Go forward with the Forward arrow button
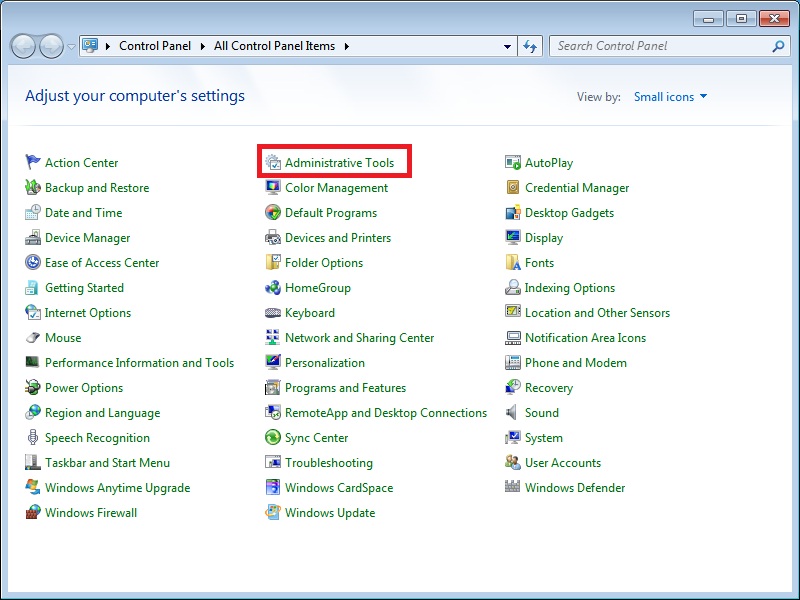The image size is (800, 600). [x=52, y=46]
